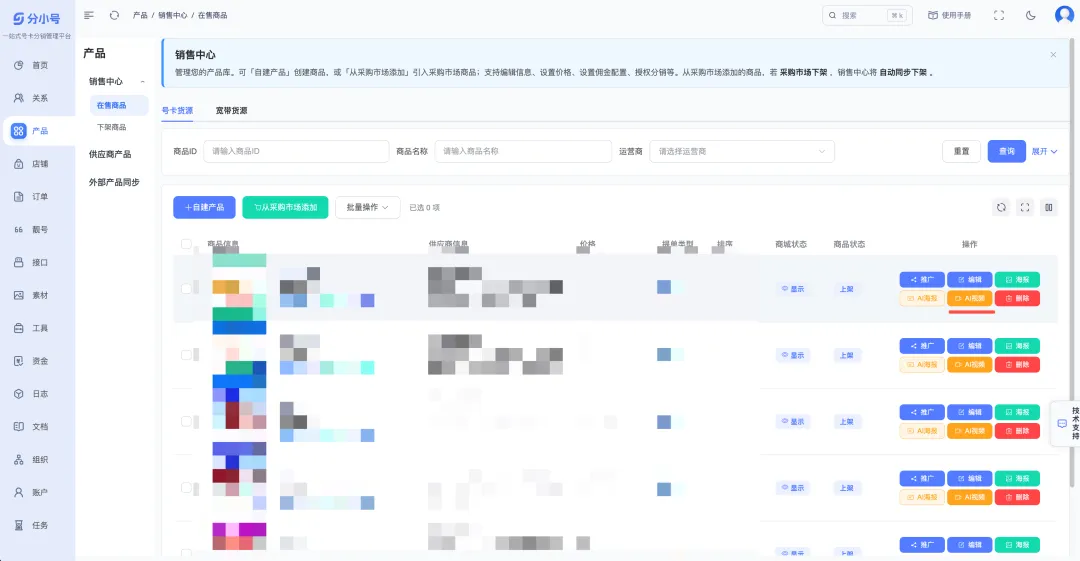This screenshot has width=1080, height=561.
Task: Open 文档 from the sidebar
Action: 38,427
